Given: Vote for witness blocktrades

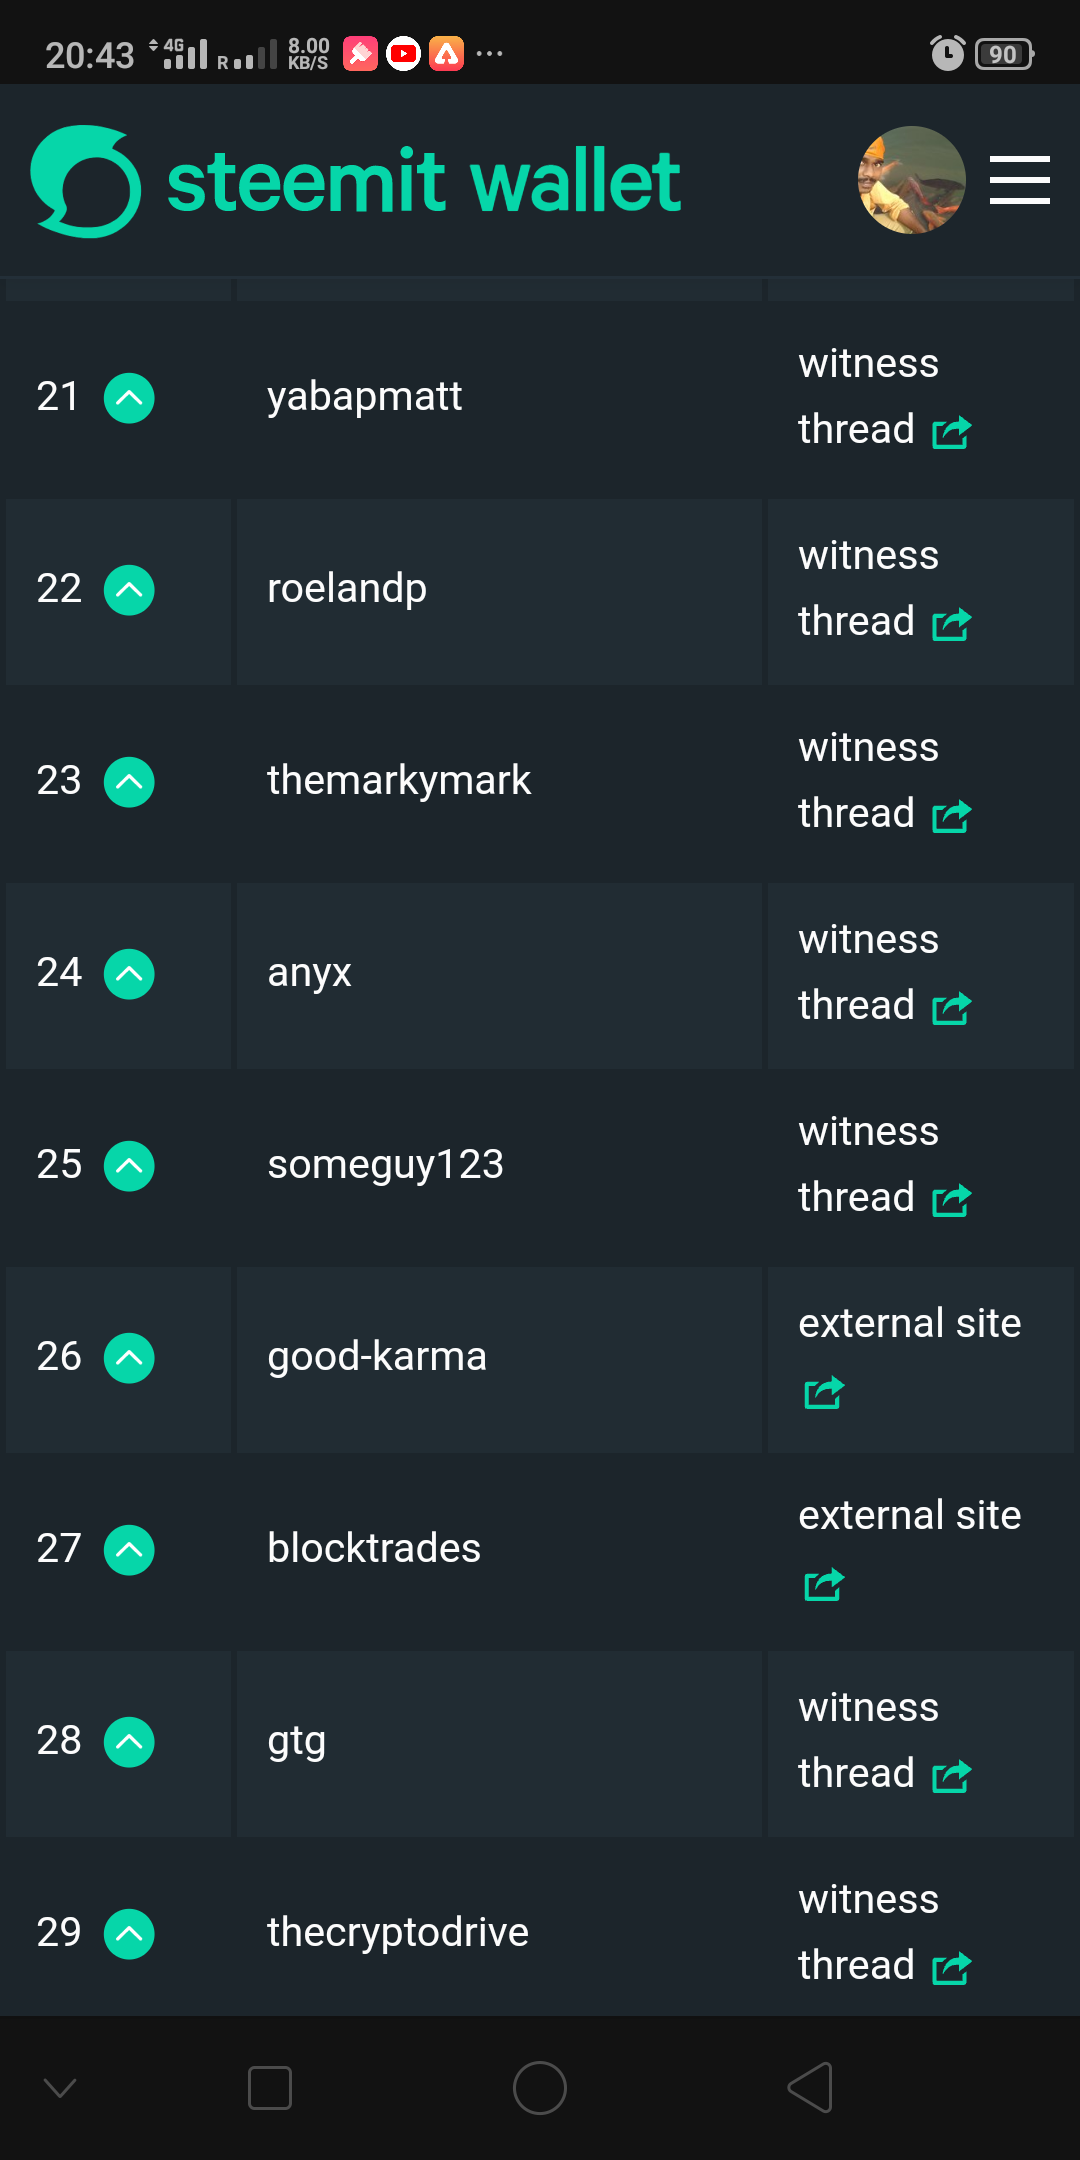Looking at the screenshot, I should coord(129,1550).
